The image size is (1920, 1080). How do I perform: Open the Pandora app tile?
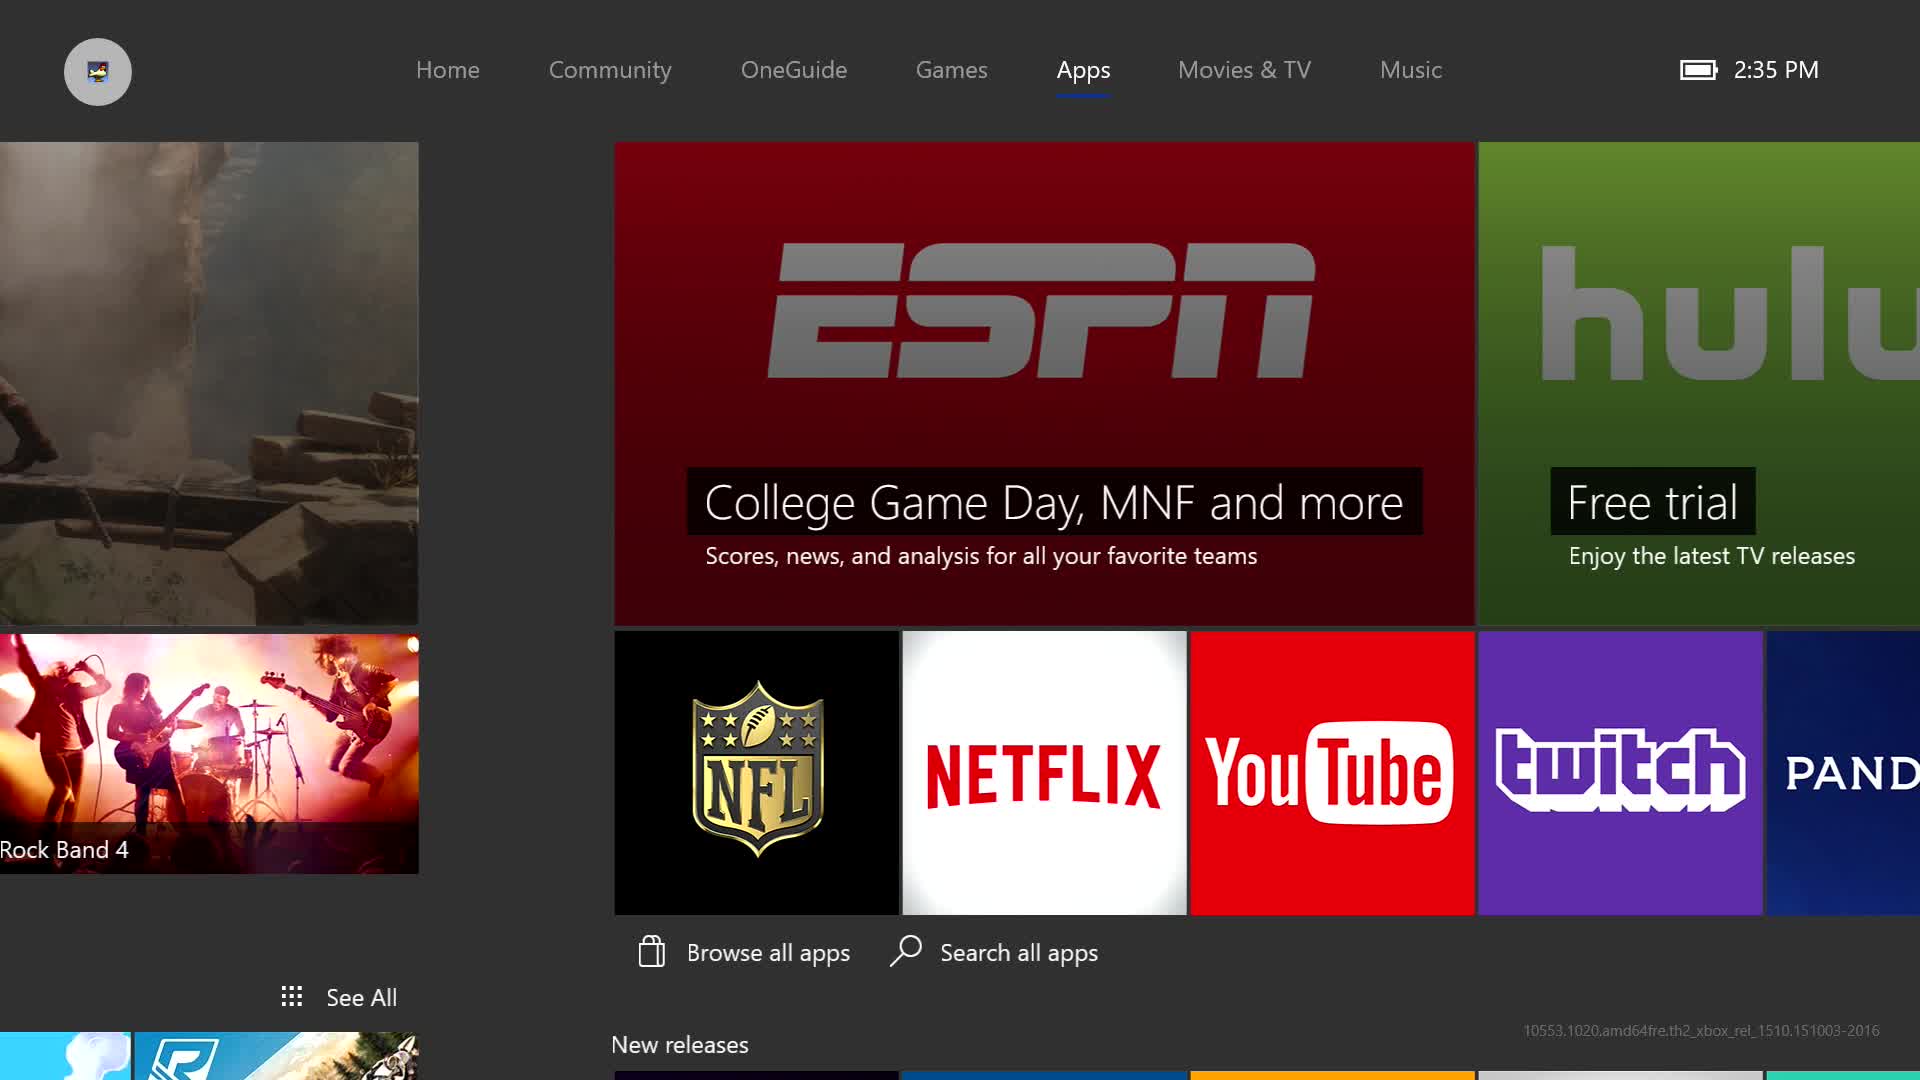pos(1843,772)
